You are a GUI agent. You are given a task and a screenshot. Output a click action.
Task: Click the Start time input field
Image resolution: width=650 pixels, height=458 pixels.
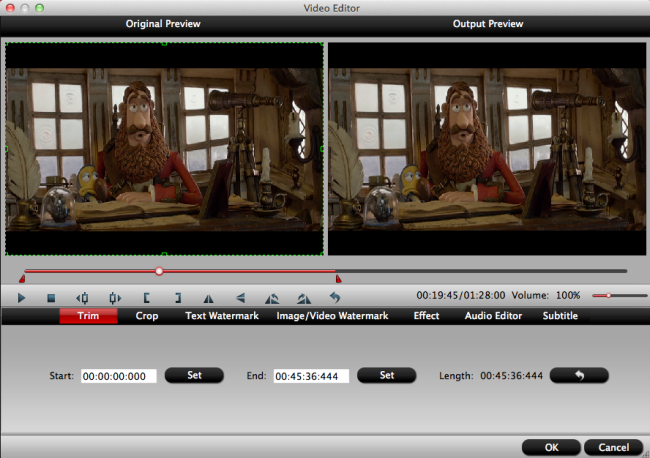click(119, 376)
